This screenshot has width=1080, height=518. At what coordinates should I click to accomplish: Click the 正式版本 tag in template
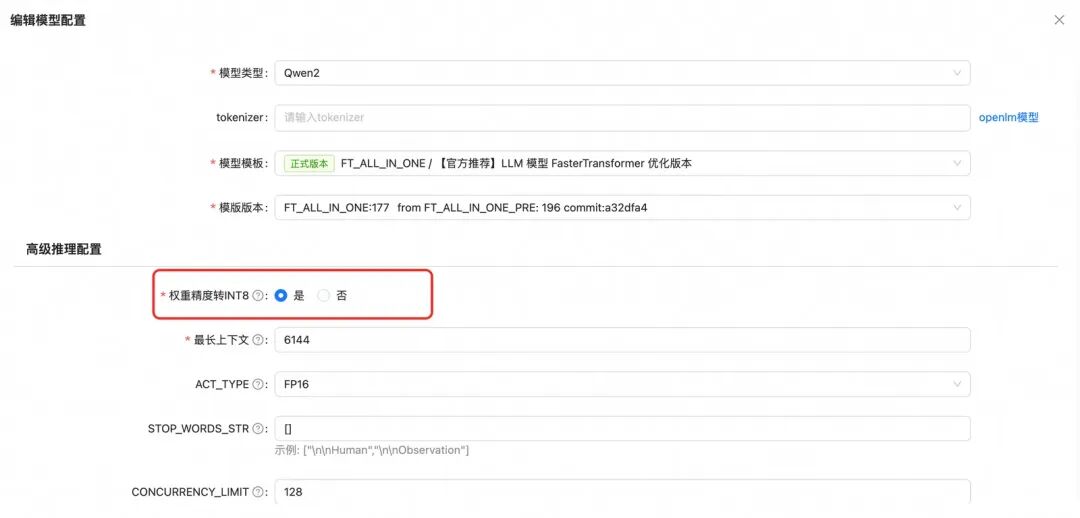point(309,163)
